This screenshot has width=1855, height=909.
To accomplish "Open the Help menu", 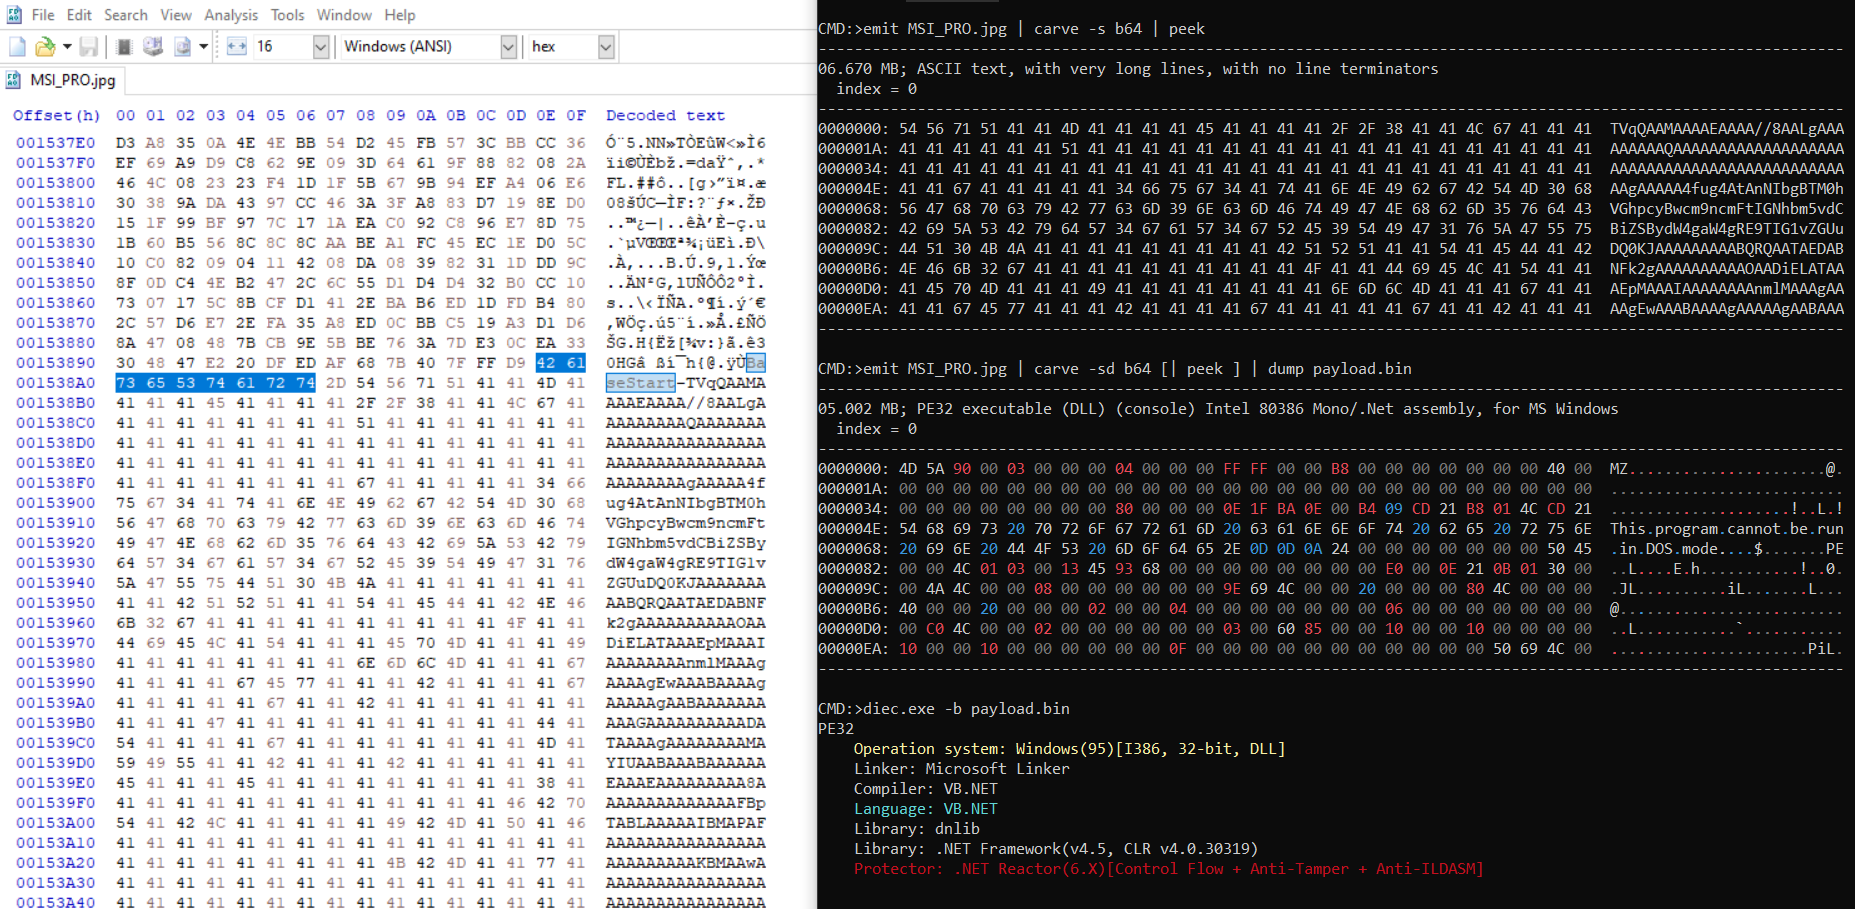I will [x=400, y=15].
